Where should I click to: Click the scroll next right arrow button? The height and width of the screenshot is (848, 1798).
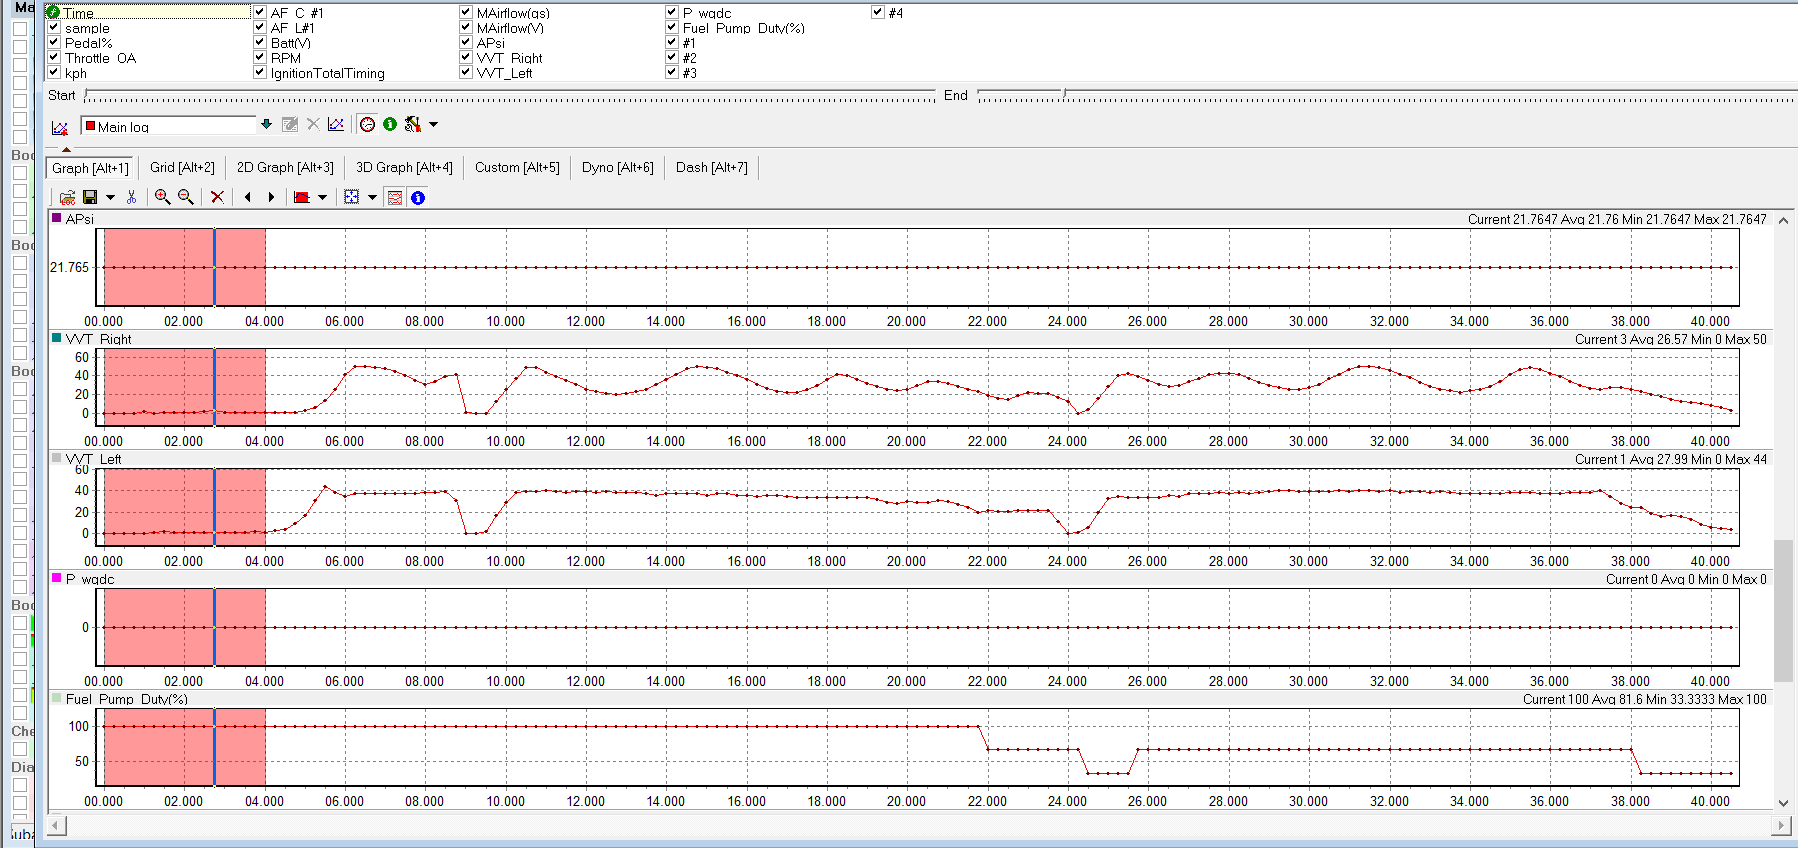click(271, 197)
